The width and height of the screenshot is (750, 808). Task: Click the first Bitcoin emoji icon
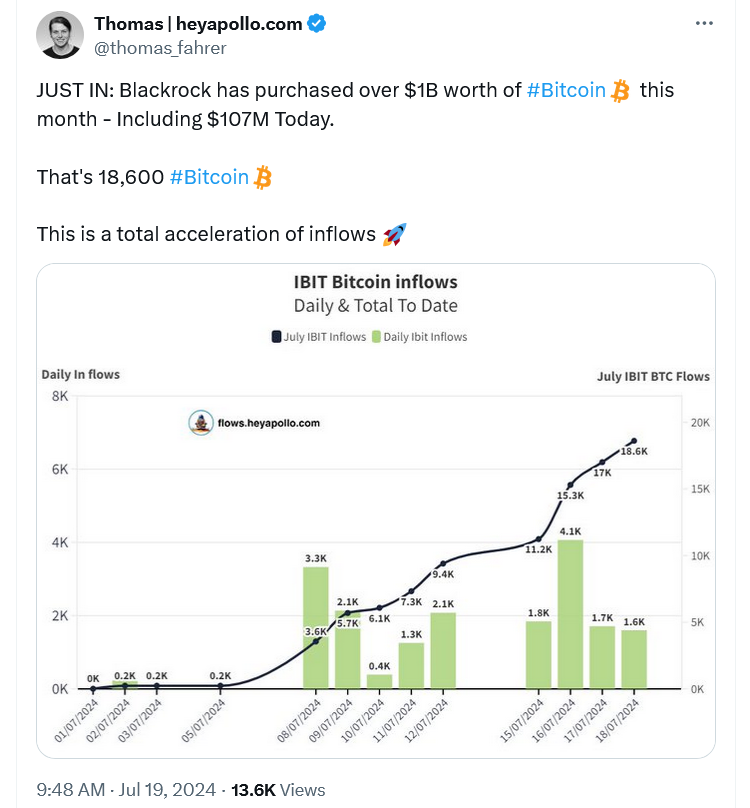click(x=620, y=91)
